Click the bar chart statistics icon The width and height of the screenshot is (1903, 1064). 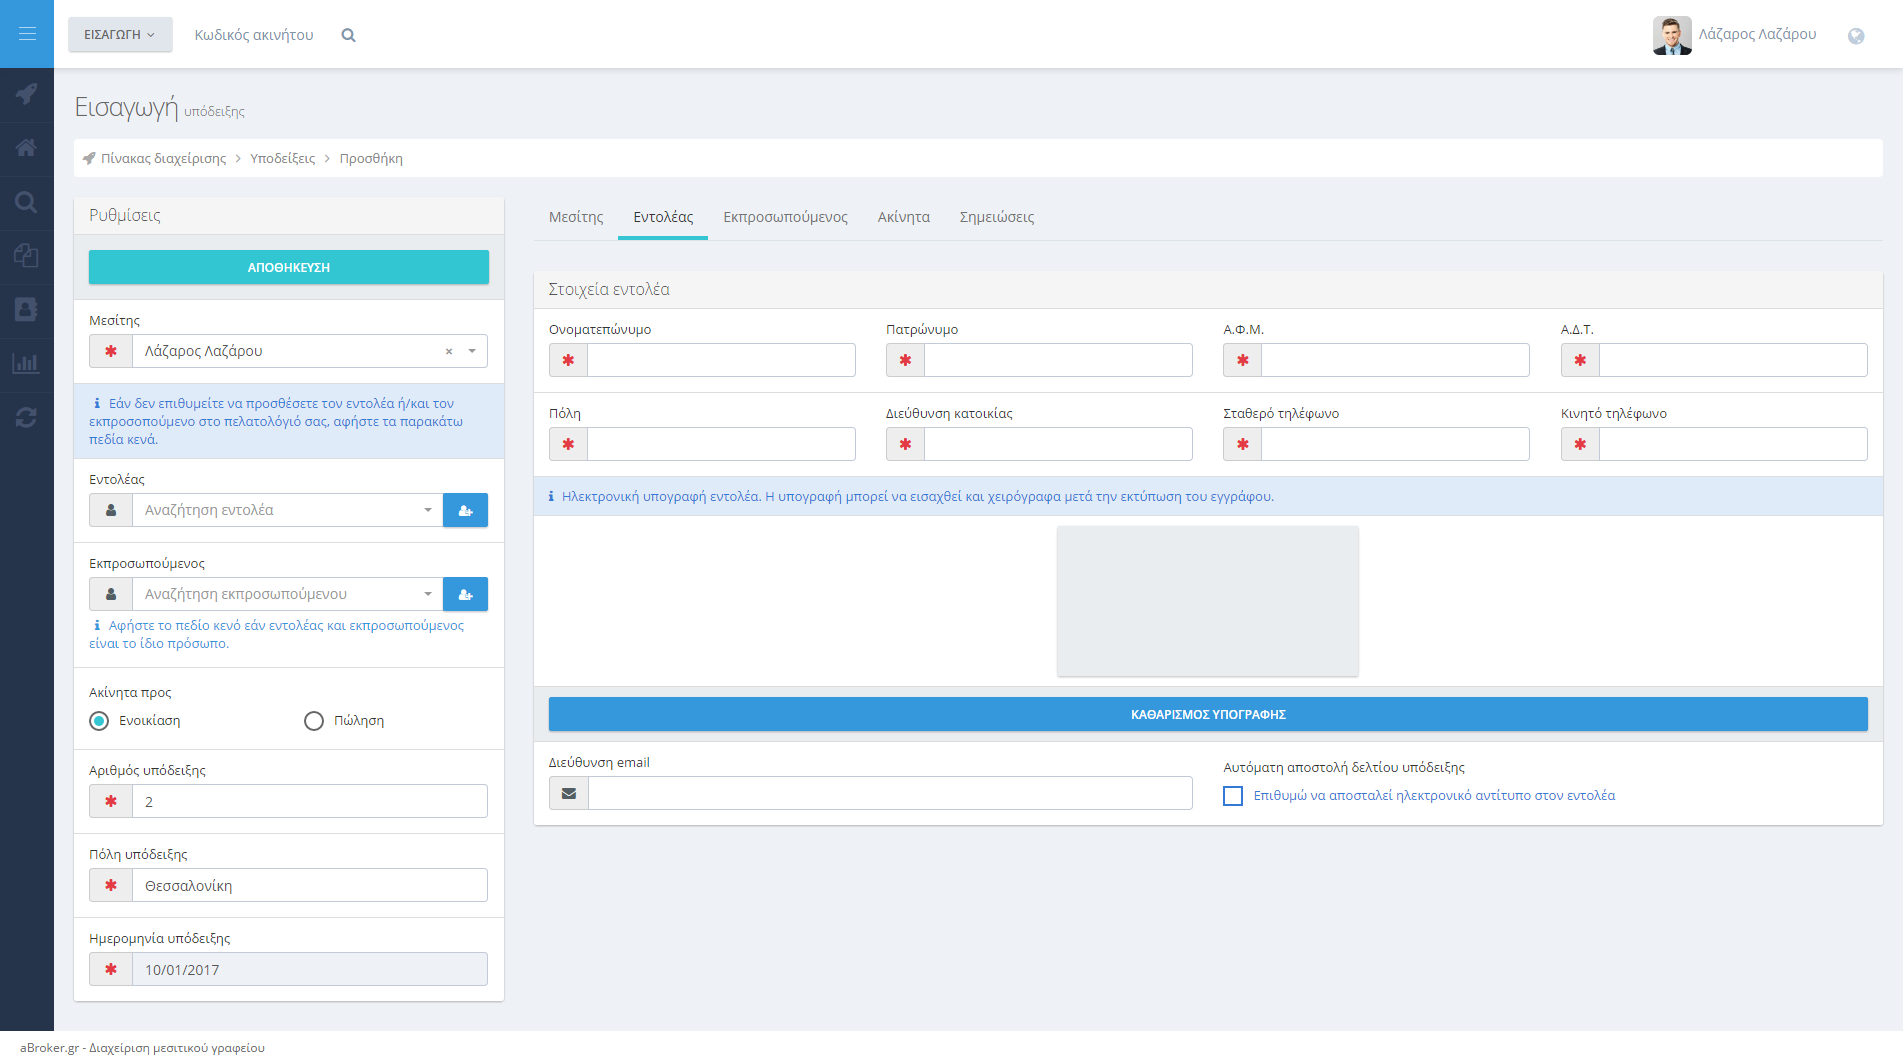tap(27, 364)
